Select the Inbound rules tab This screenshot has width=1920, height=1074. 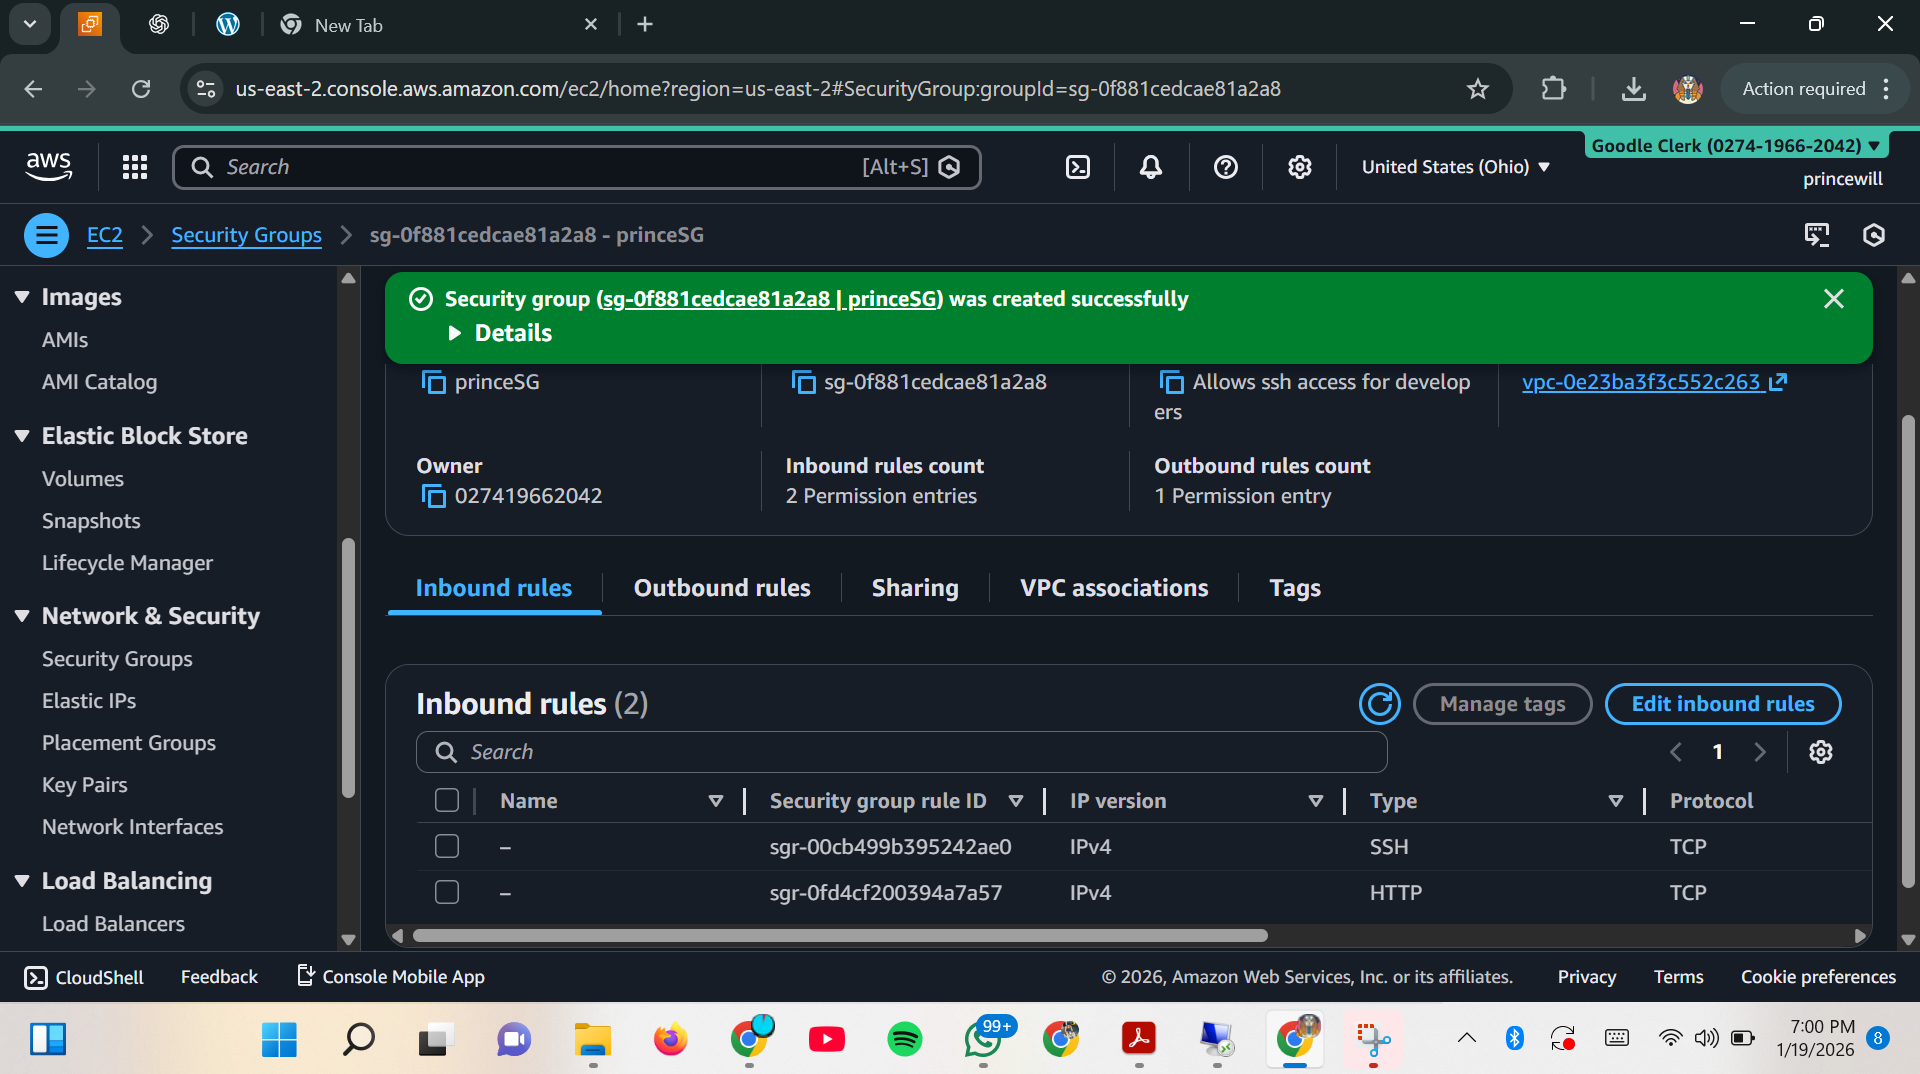click(494, 588)
